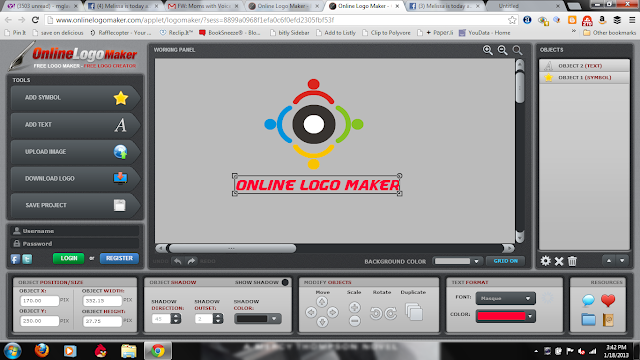
Task: Launch Firefox from the taskbar
Action: click(42, 351)
